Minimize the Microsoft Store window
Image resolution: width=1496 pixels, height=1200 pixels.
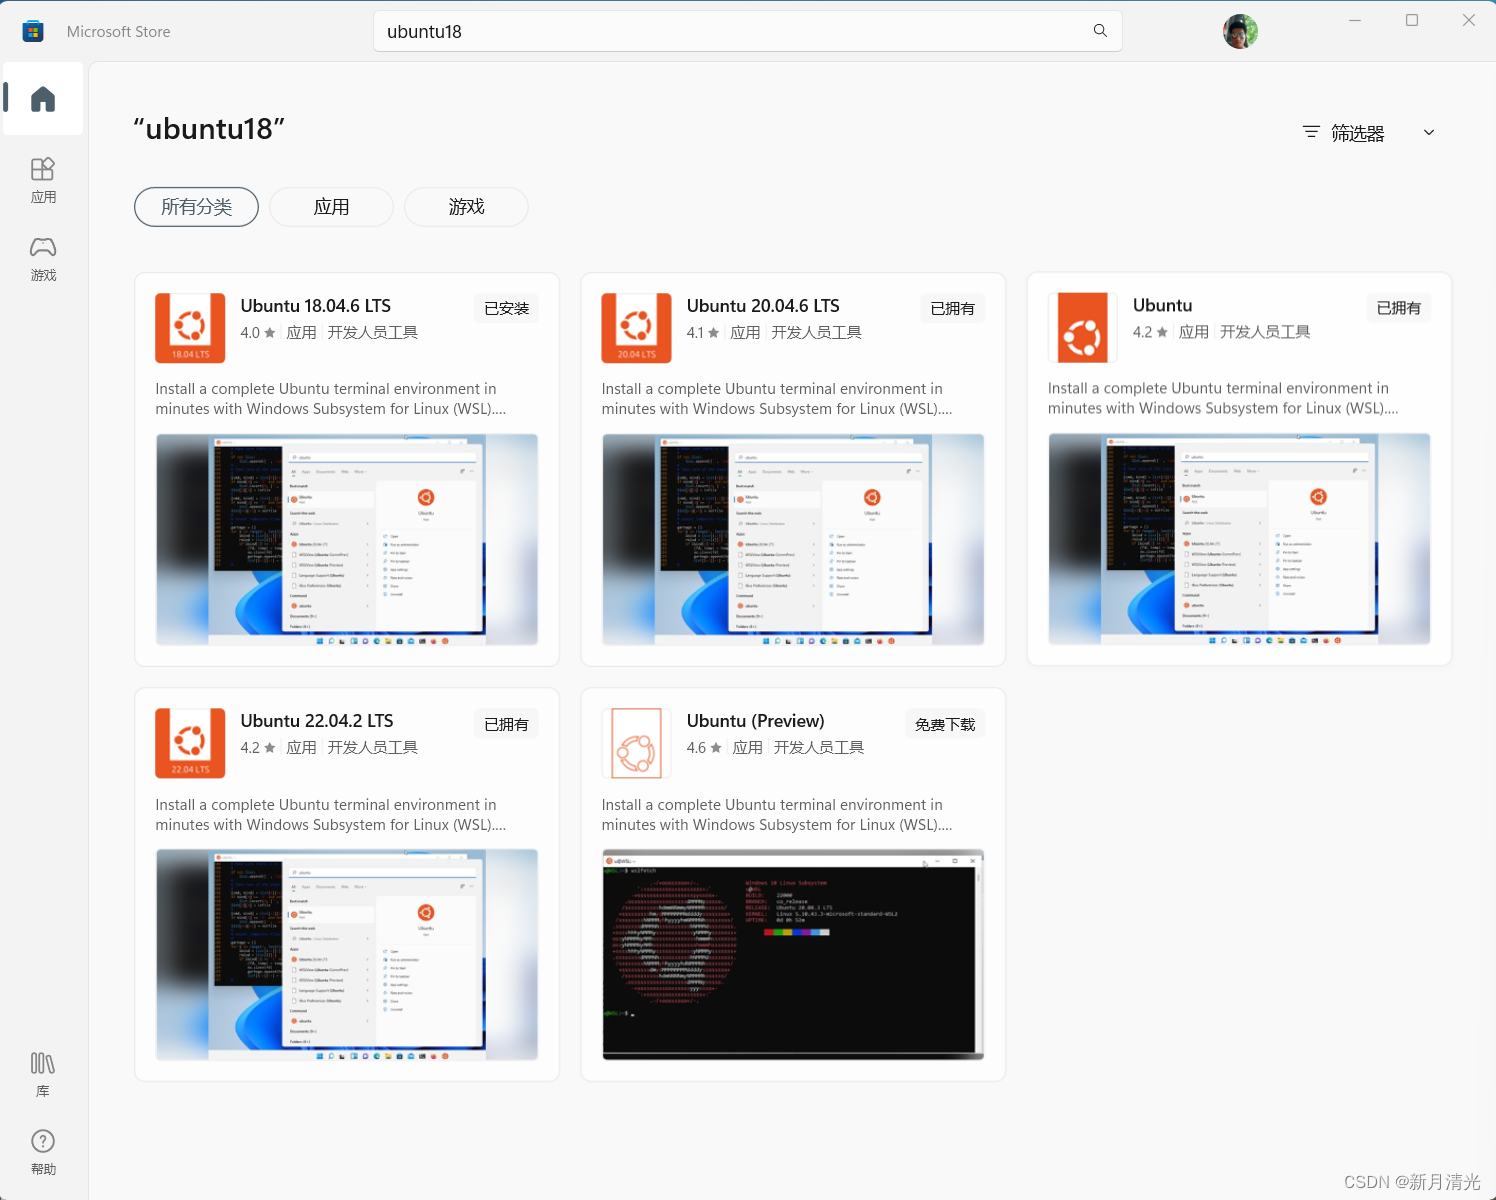click(x=1355, y=20)
